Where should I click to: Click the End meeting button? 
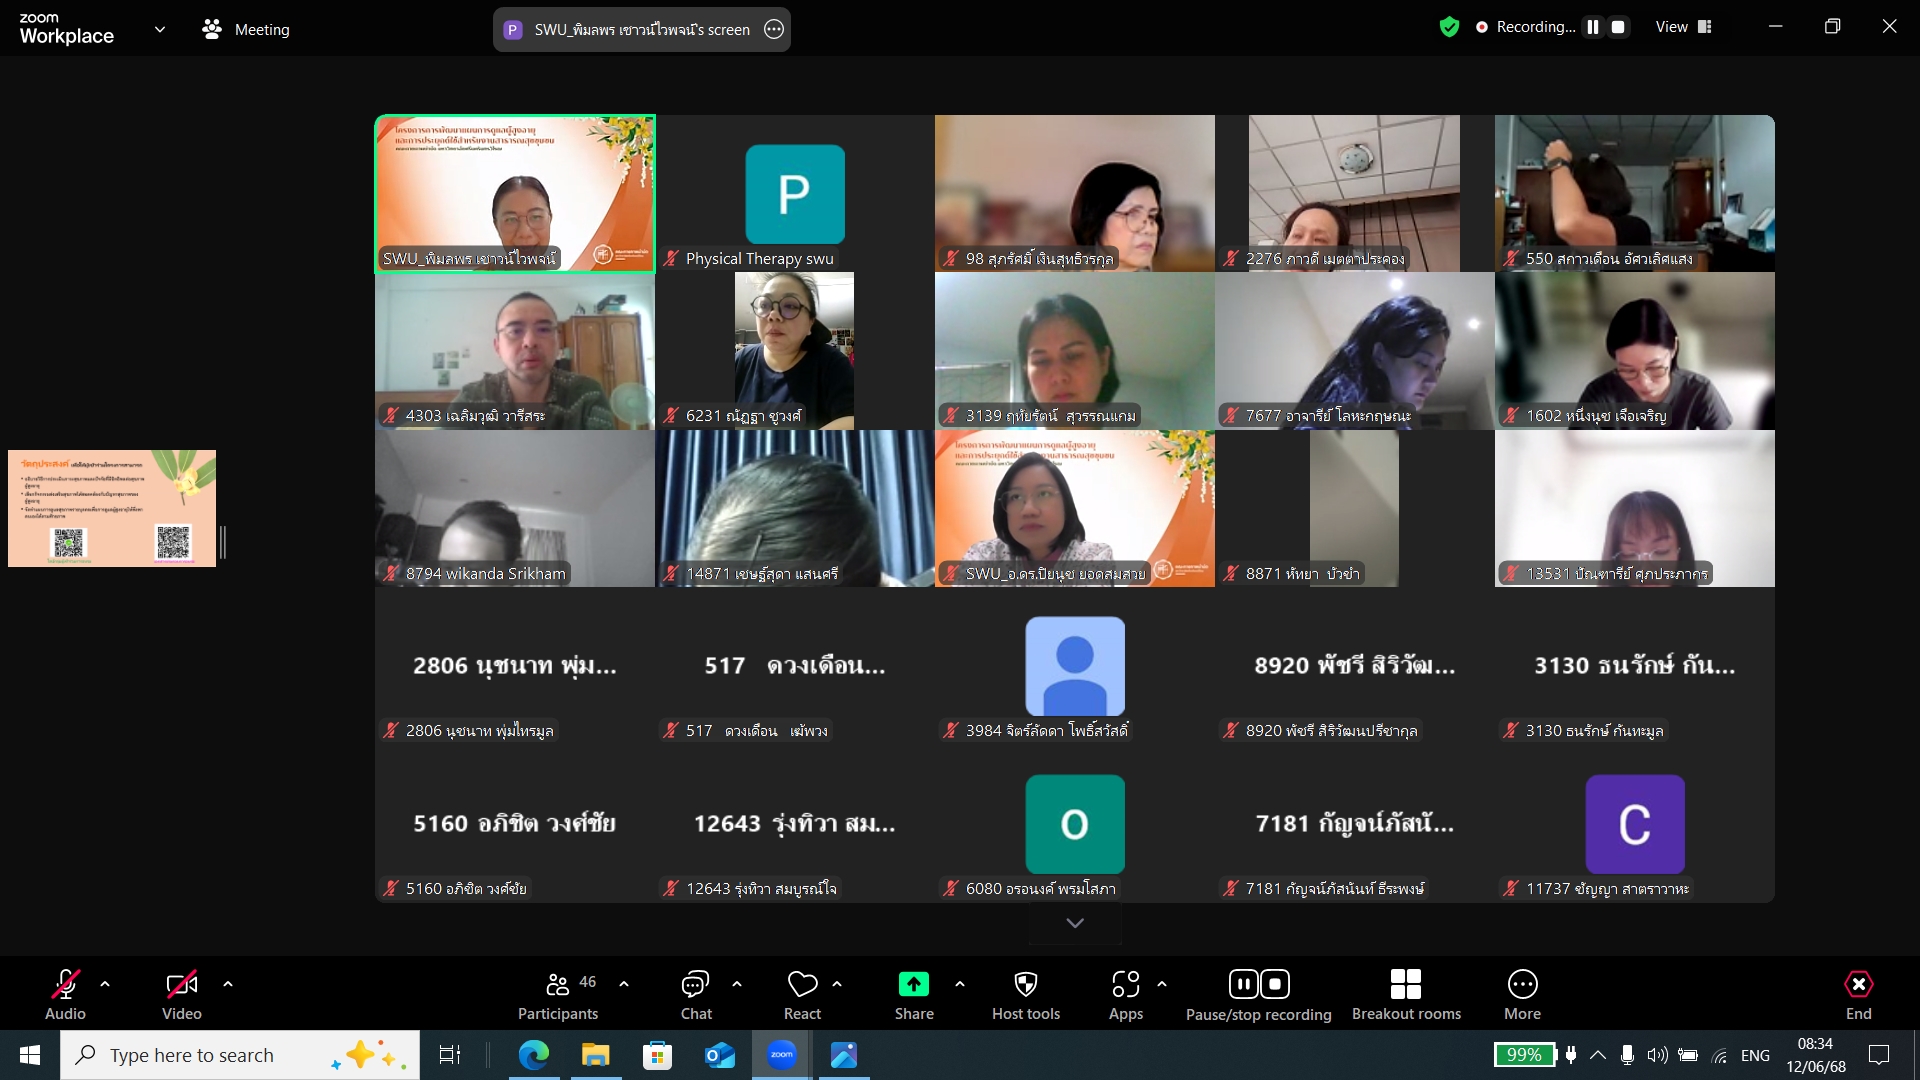[x=1858, y=995]
